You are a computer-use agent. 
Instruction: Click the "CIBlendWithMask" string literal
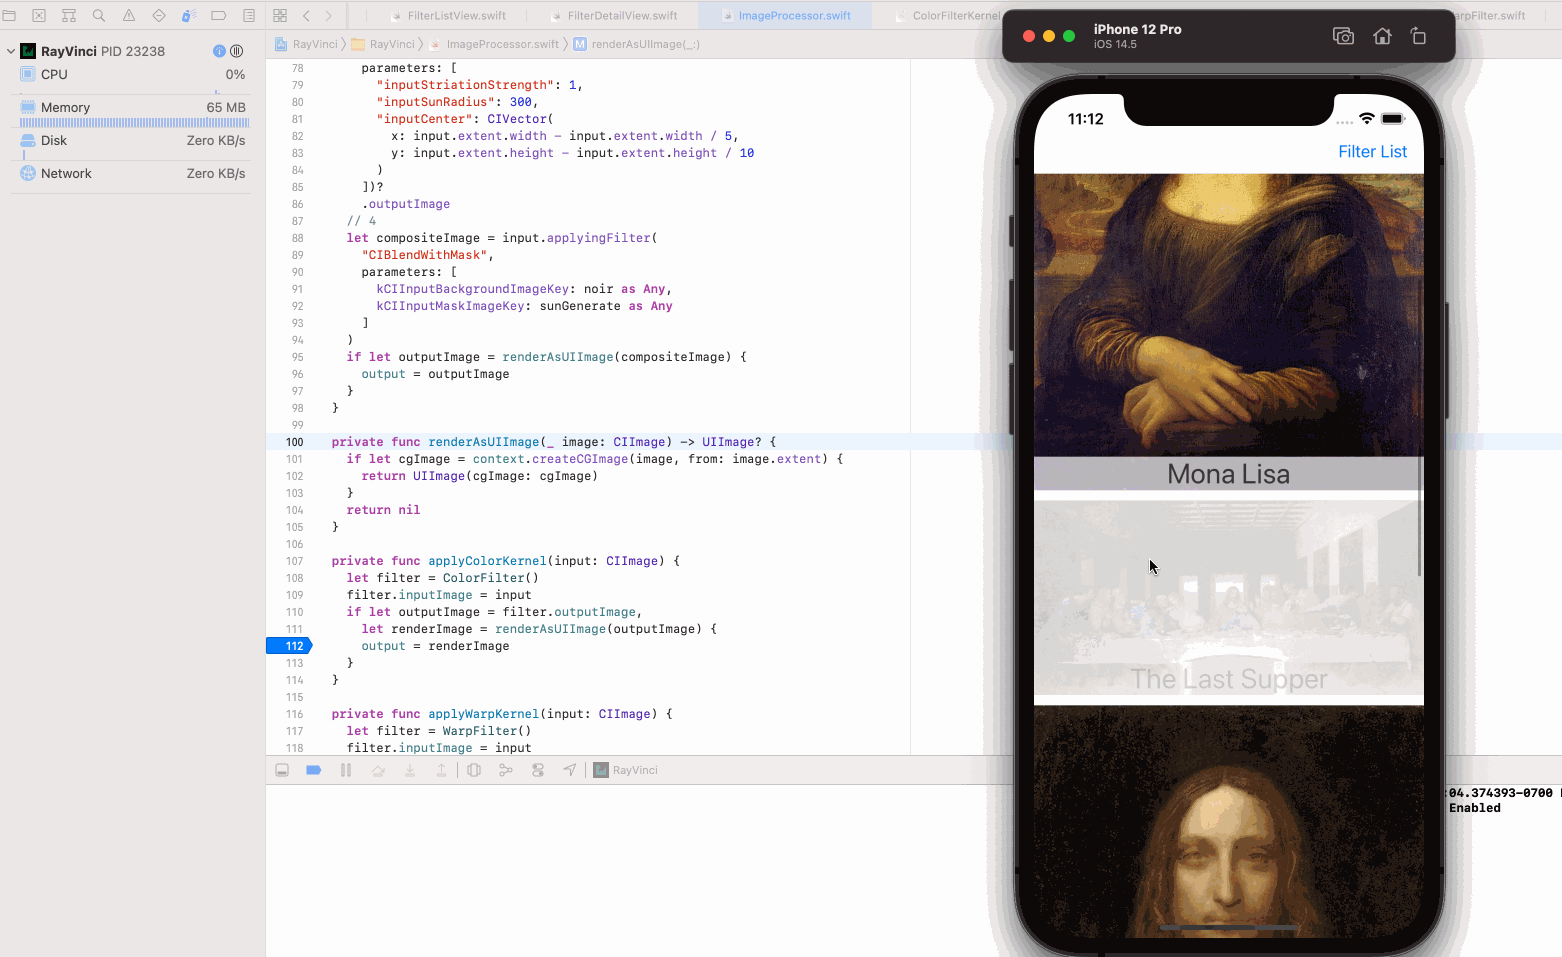pos(424,255)
